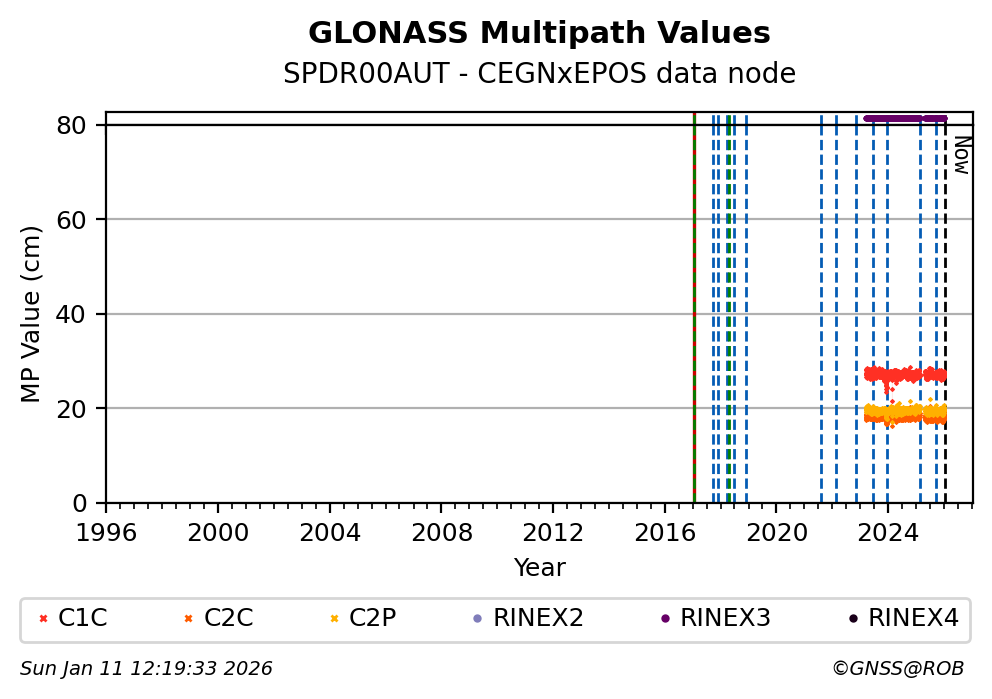Click the purple RINEX3 legend dot
The width and height of the screenshot is (992, 699).
pyautogui.click(x=665, y=619)
